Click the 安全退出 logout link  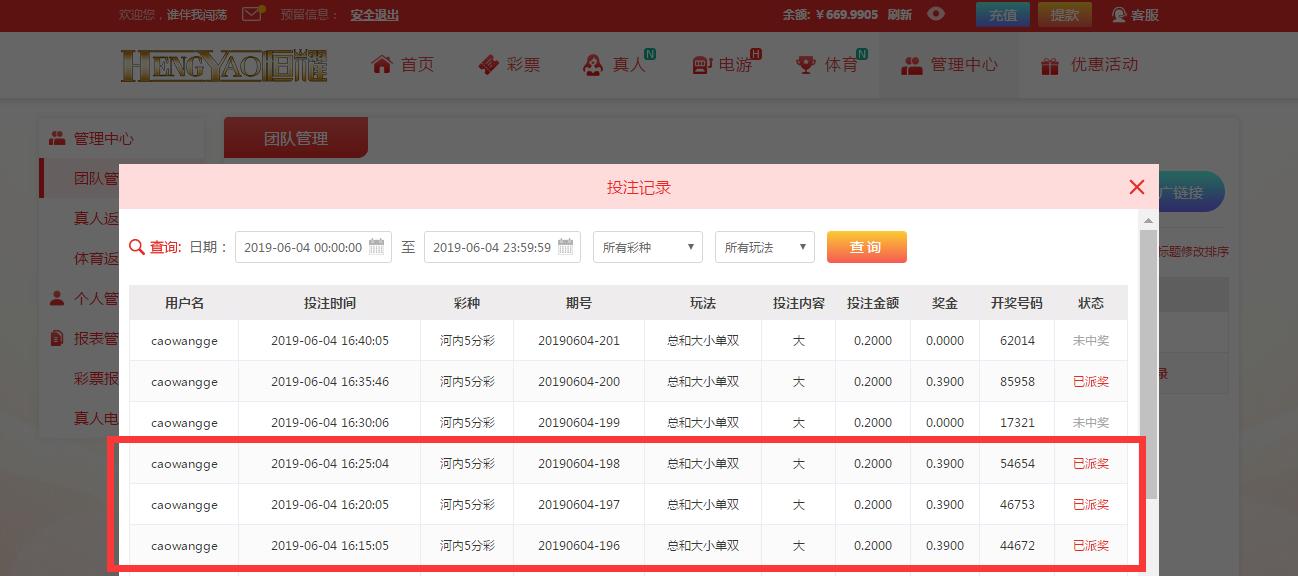point(374,15)
